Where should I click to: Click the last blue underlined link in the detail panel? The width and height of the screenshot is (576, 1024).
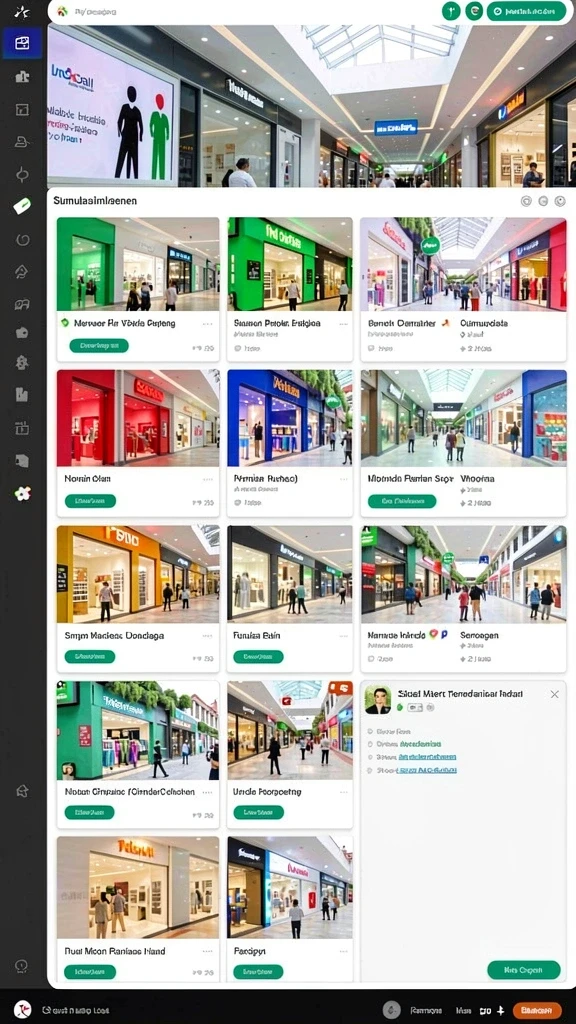[427, 770]
